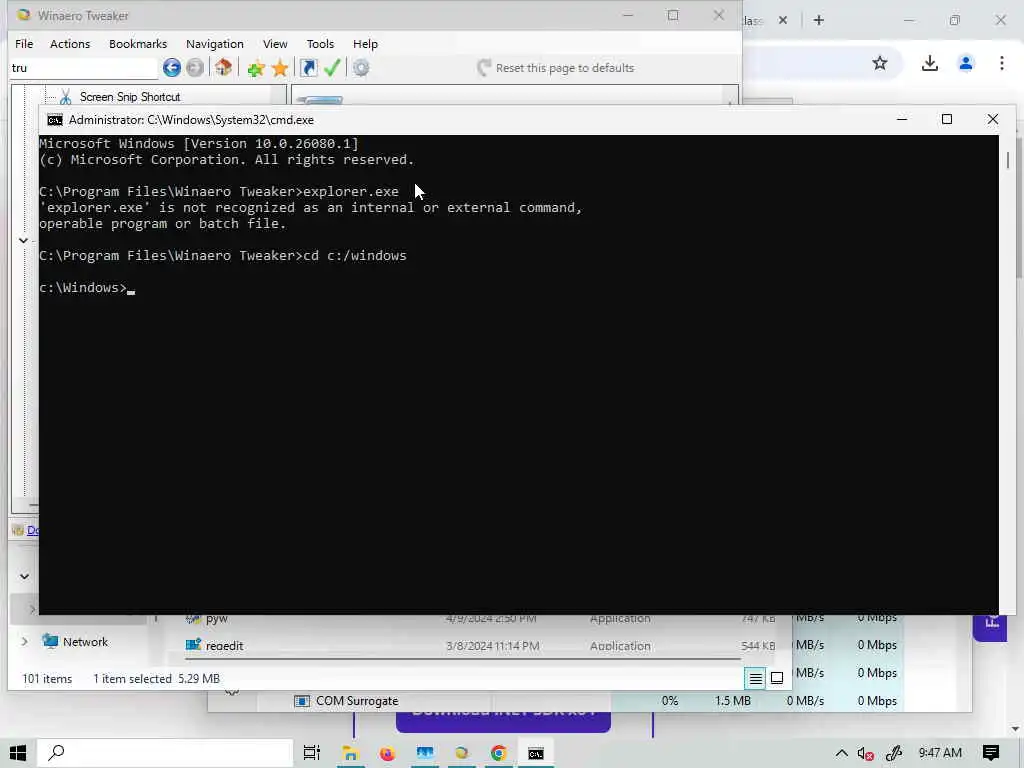
Task: Open bookmarks via the orange star icon
Action: [280, 68]
